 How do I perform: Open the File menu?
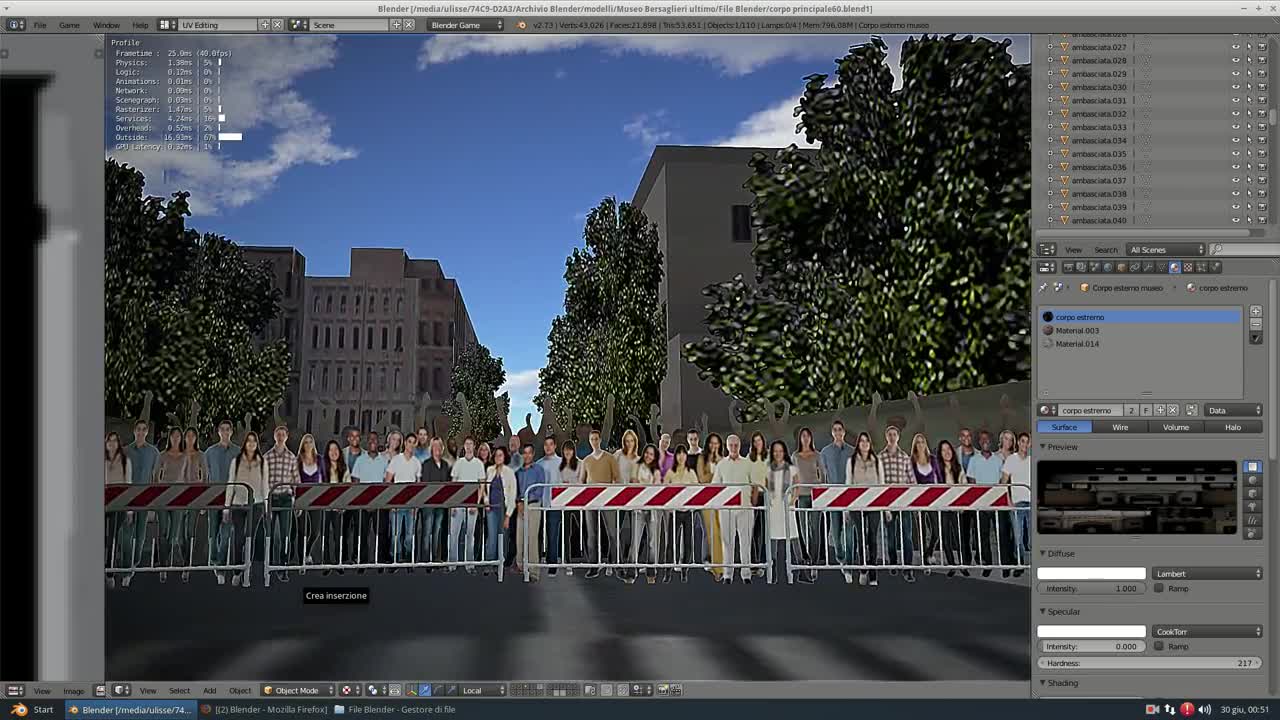[40, 24]
